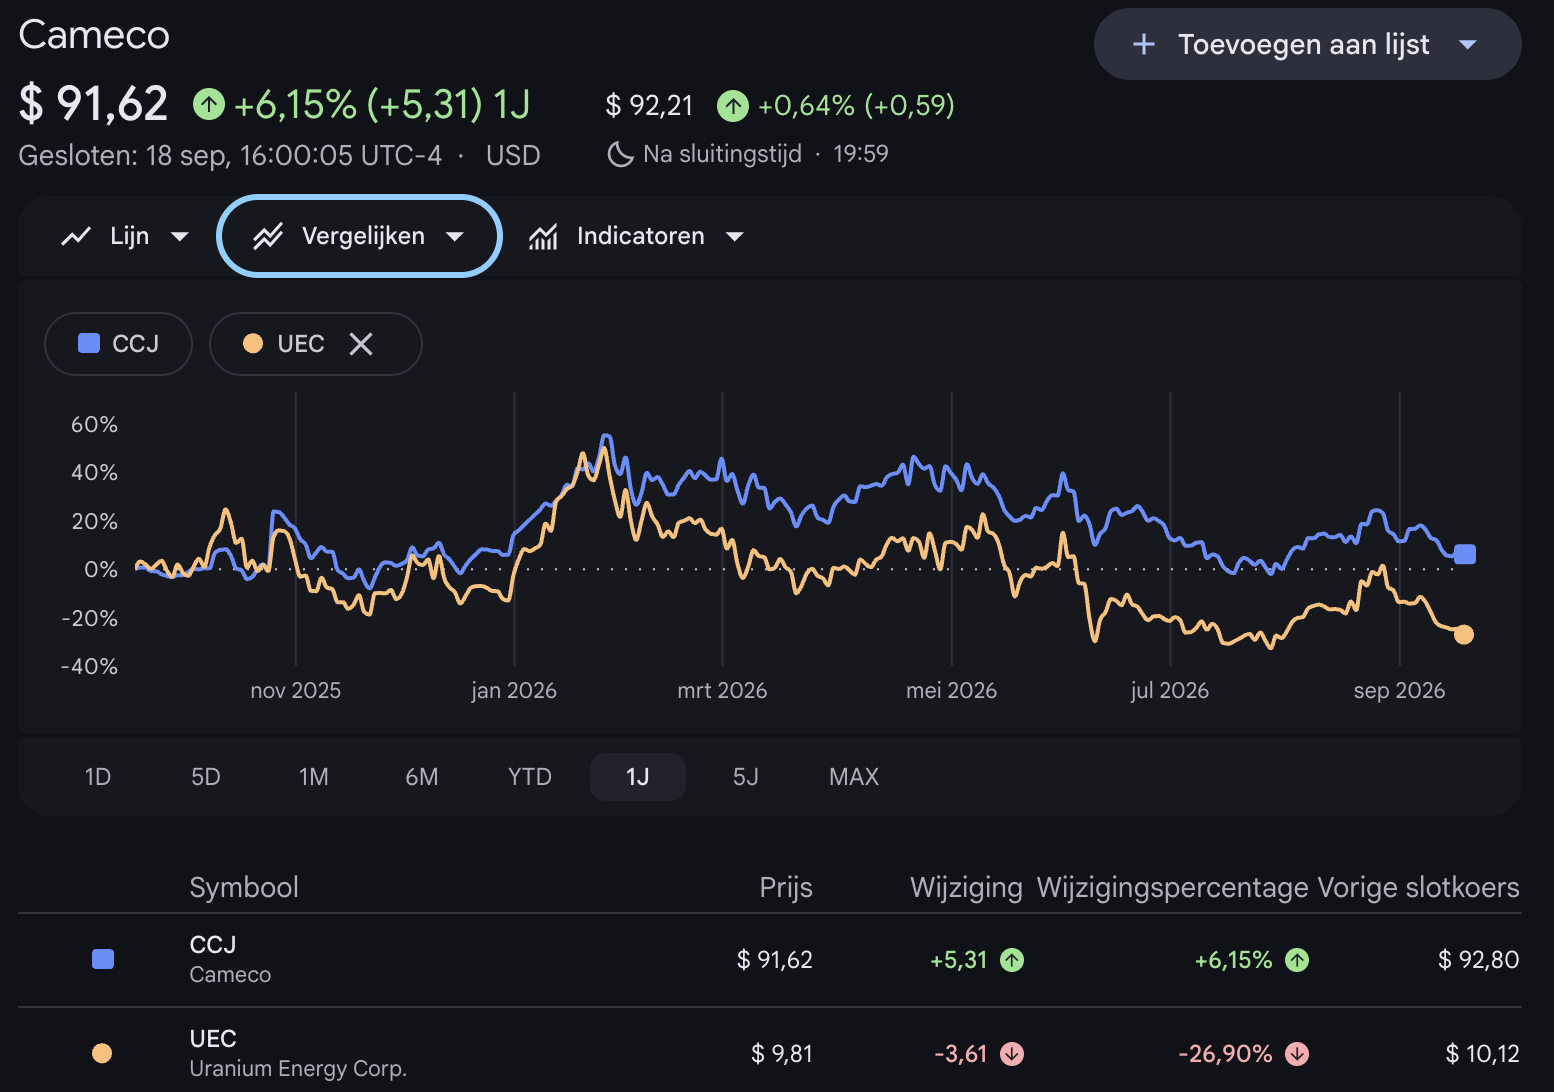The height and width of the screenshot is (1092, 1554).
Task: Click the USD currency label
Action: (x=513, y=156)
